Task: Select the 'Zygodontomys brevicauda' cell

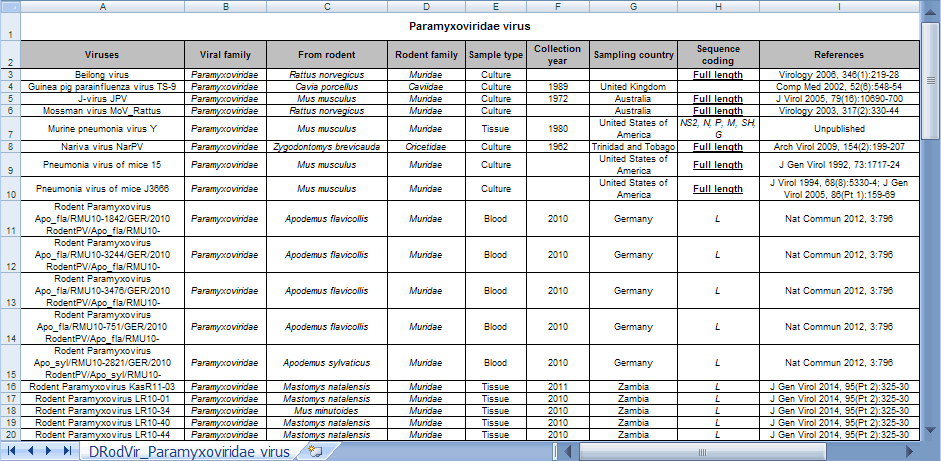Action: point(326,147)
